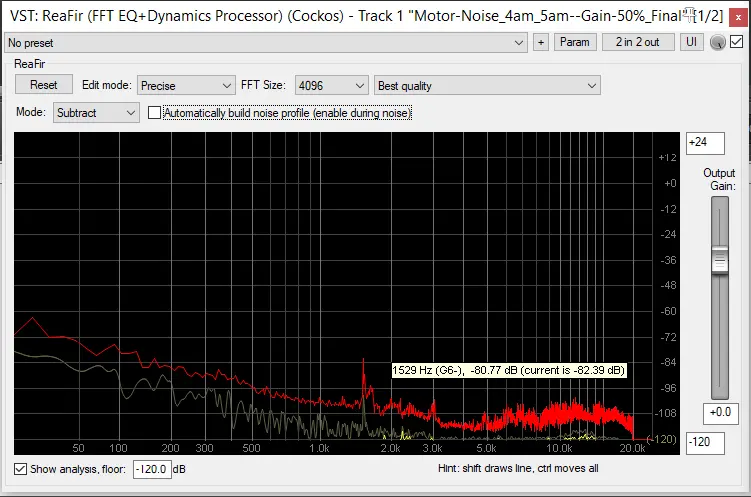
Task: Click the +0.0 output gain value field
Action: coord(719,413)
